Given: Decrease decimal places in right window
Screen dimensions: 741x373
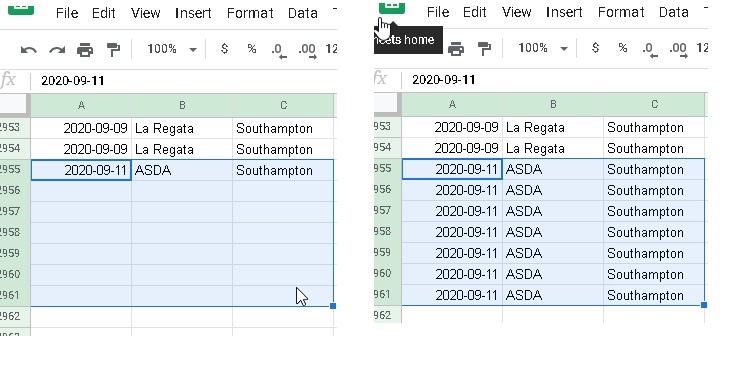Looking at the screenshot, I should [650, 49].
